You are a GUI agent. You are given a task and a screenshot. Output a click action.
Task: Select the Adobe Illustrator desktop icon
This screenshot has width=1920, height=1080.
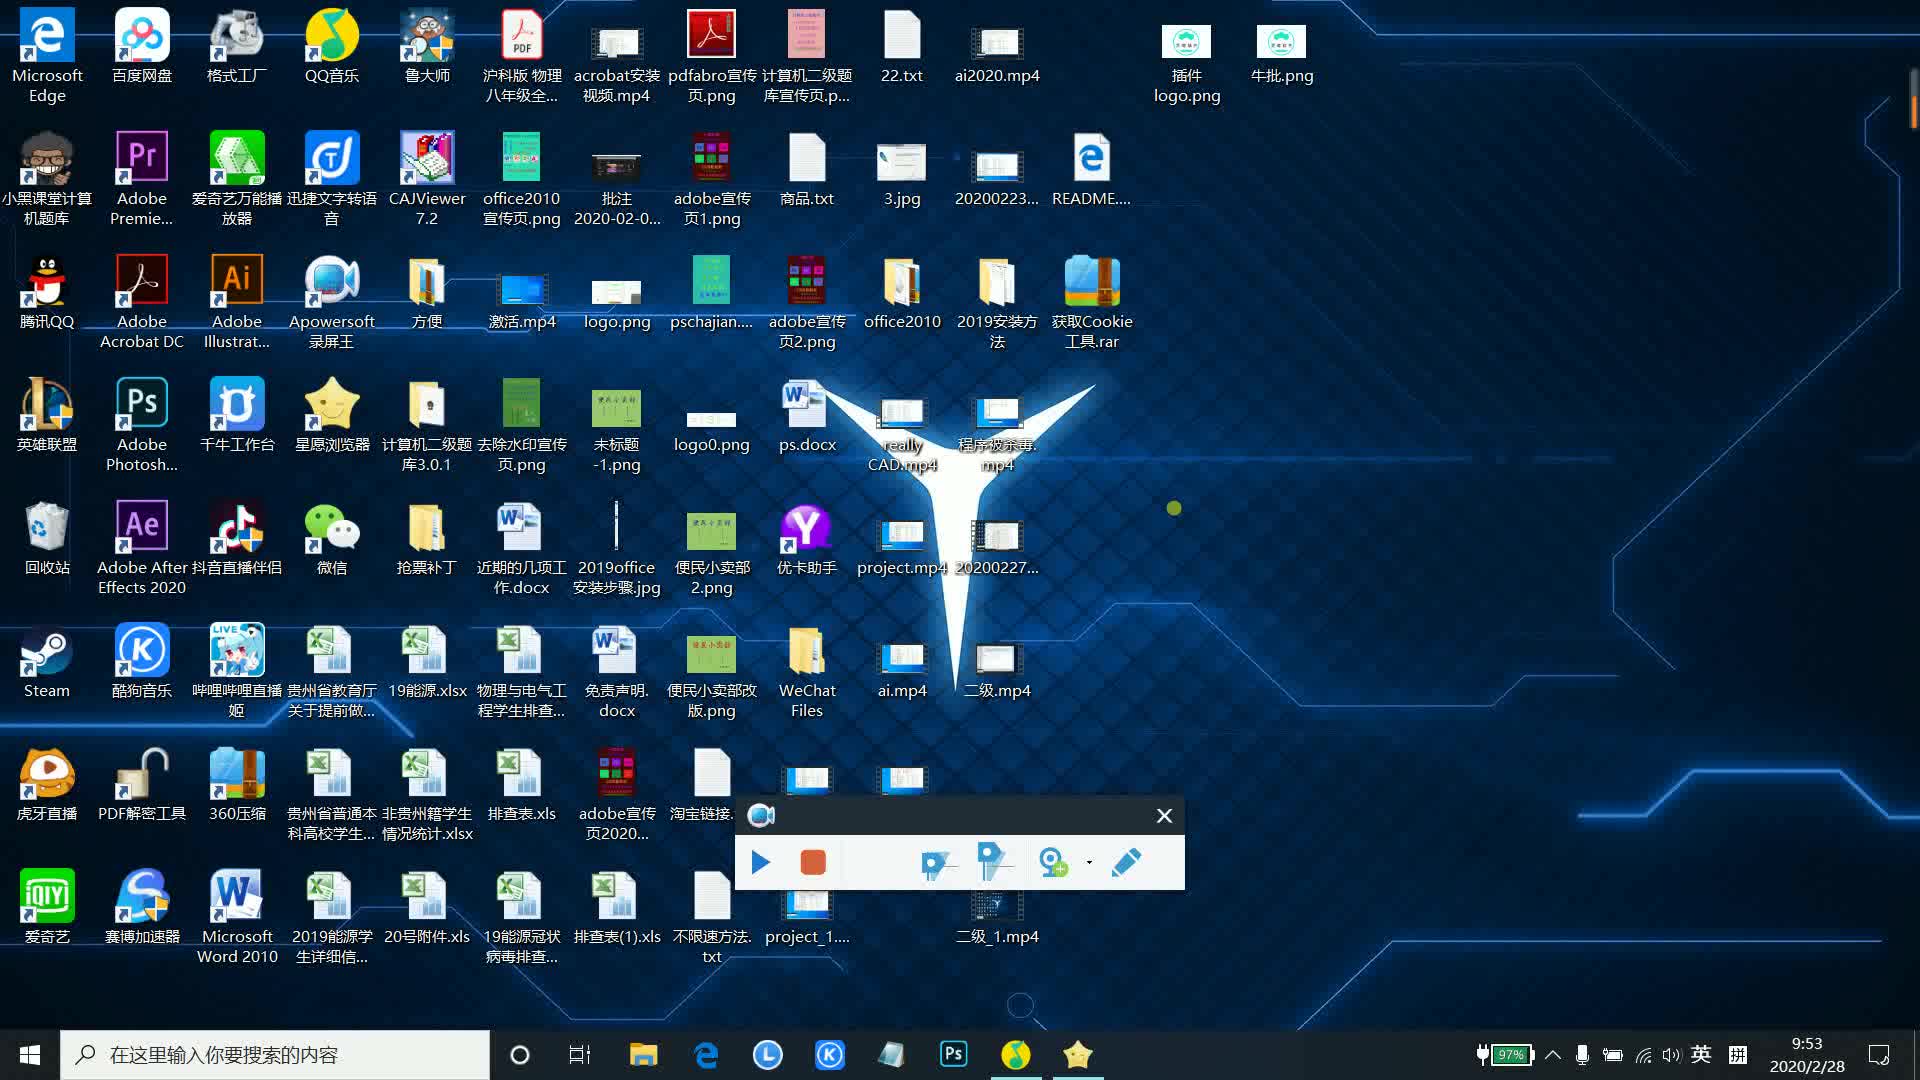tap(237, 302)
